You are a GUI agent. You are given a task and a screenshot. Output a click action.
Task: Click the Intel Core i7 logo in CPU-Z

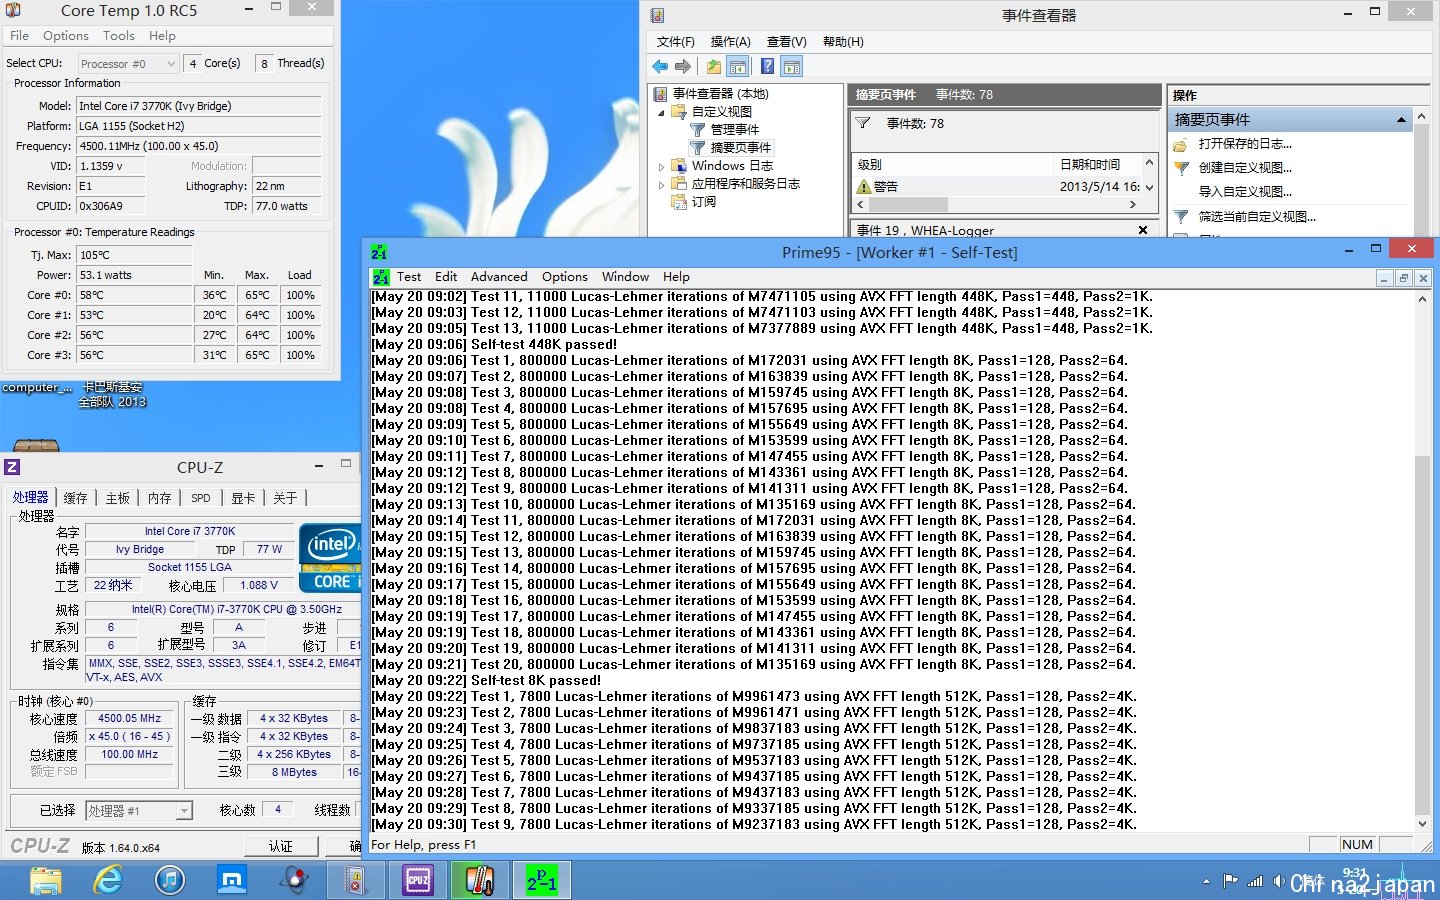[330, 557]
